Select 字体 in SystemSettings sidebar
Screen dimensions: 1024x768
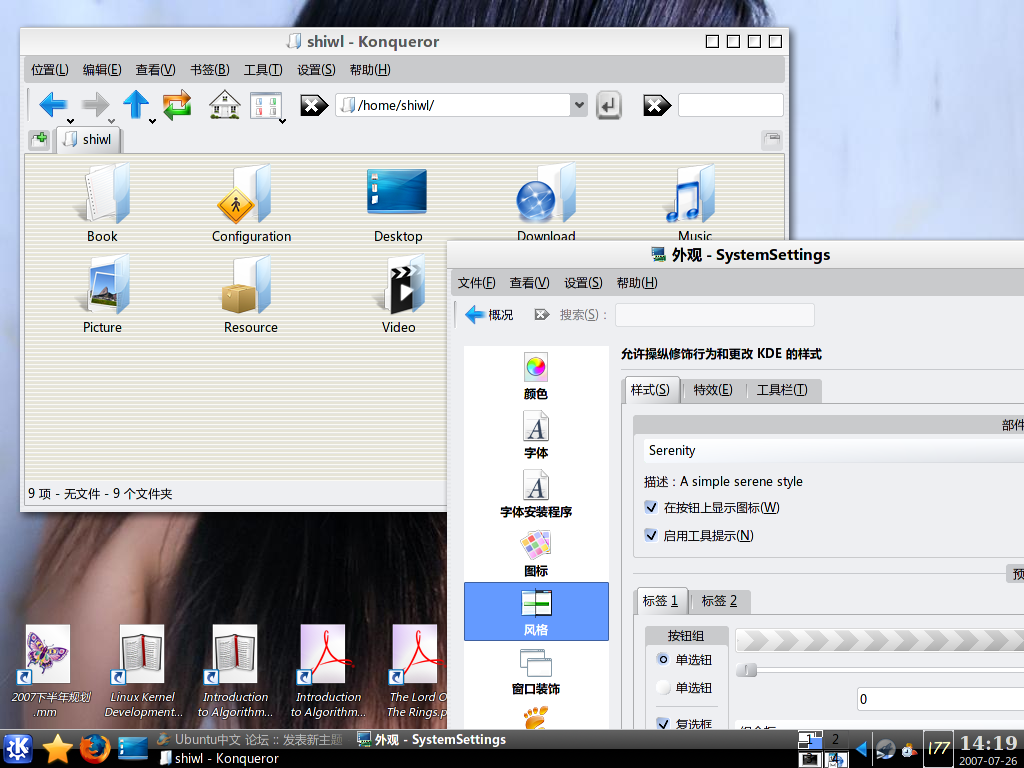coord(536,435)
